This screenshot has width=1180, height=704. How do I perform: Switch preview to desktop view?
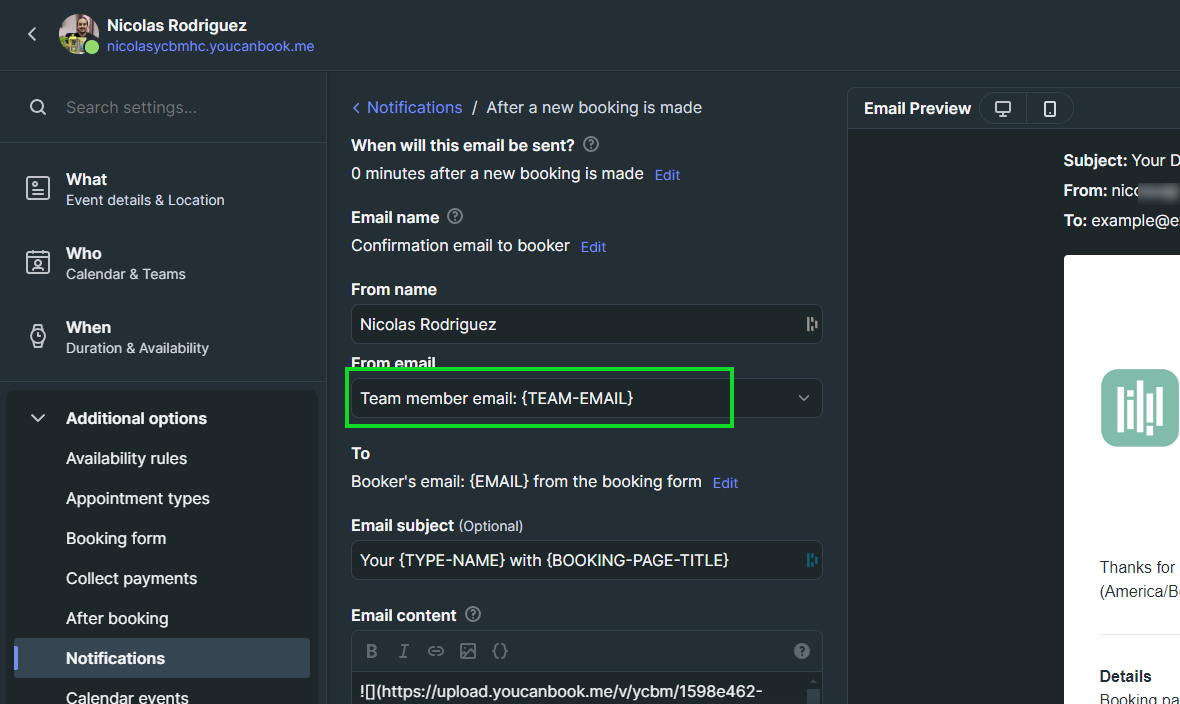1003,108
